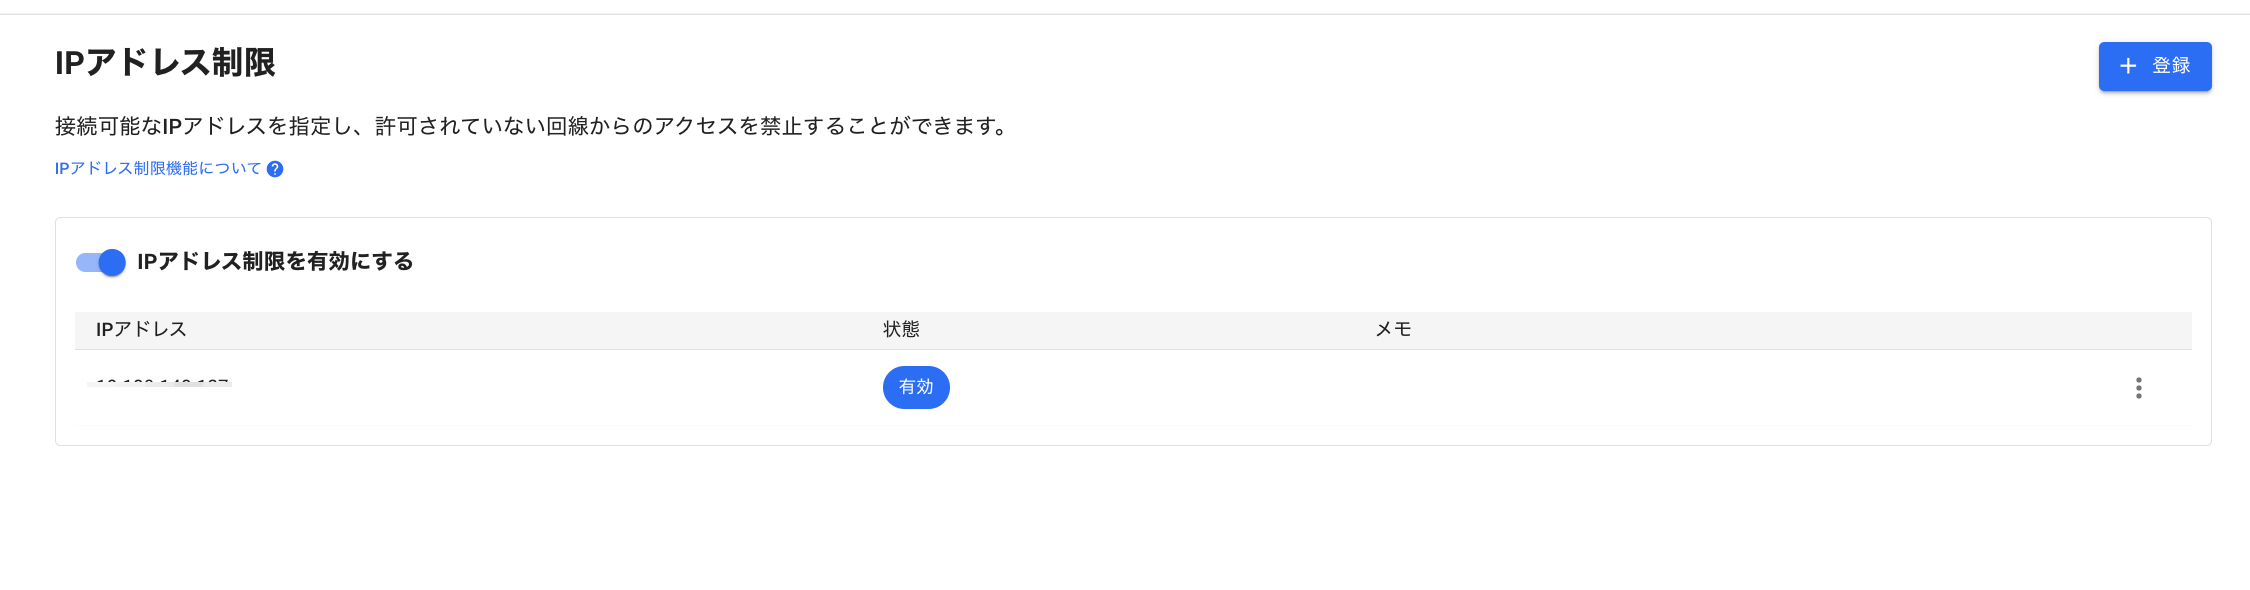This screenshot has height=590, width=2250.
Task: Click the IPアドレス column header
Action: pos(141,330)
